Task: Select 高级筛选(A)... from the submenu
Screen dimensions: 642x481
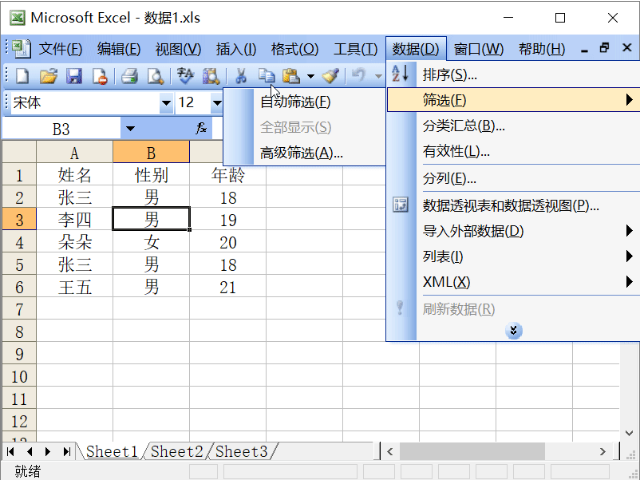Action: click(x=301, y=153)
